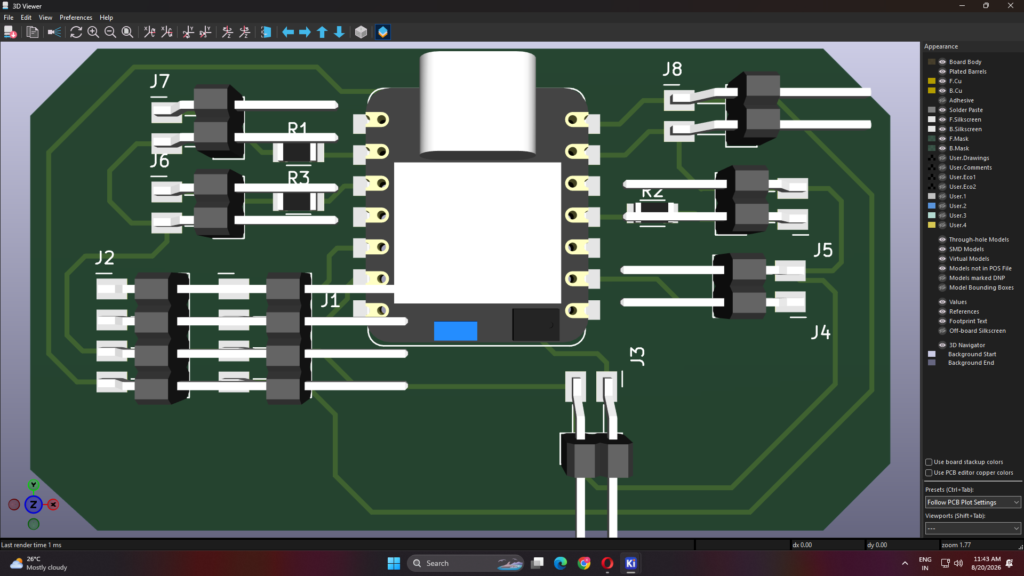This screenshot has width=1024, height=576.
Task: Toggle SMD Models visibility eye
Action: [x=942, y=249]
